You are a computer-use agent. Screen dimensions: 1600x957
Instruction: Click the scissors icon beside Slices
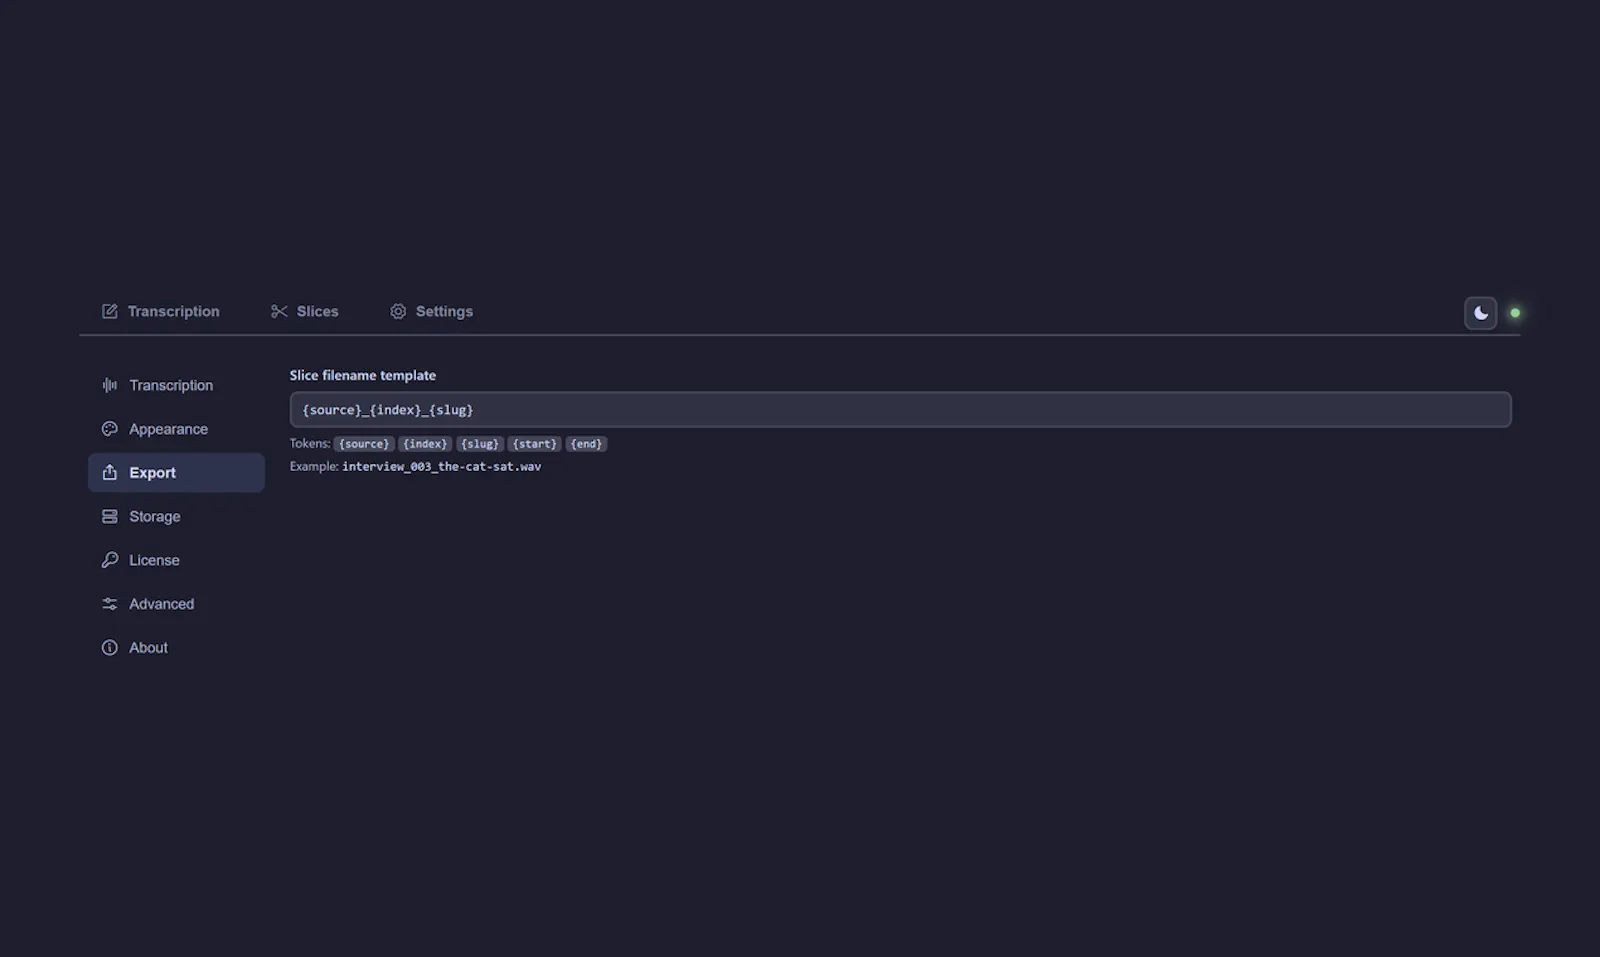279,311
